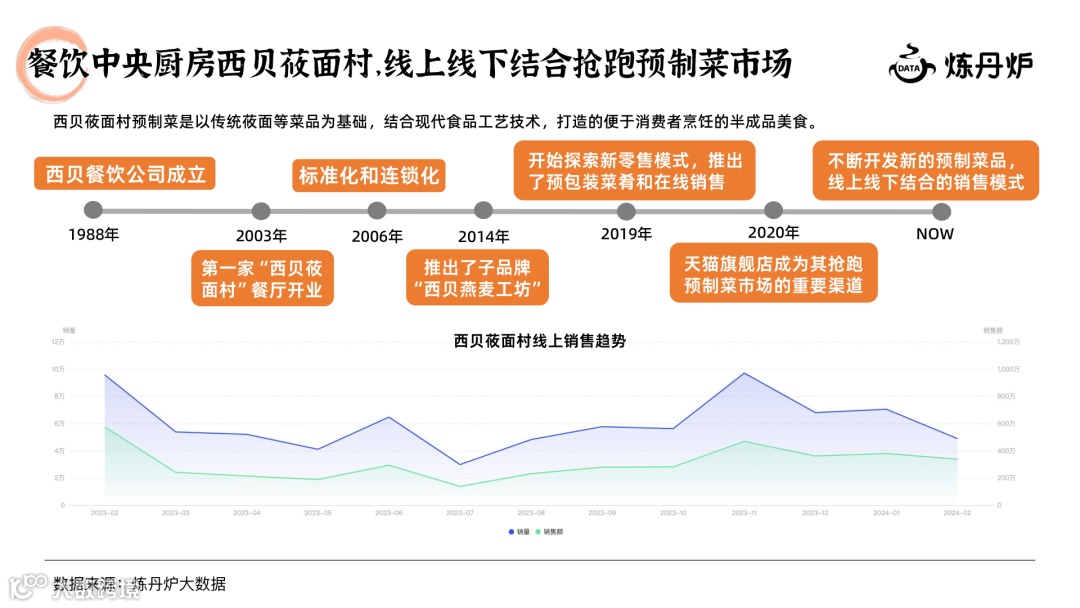1080x608 pixels.
Task: Click the 2023-06 x-axis label
Action: coord(388,513)
